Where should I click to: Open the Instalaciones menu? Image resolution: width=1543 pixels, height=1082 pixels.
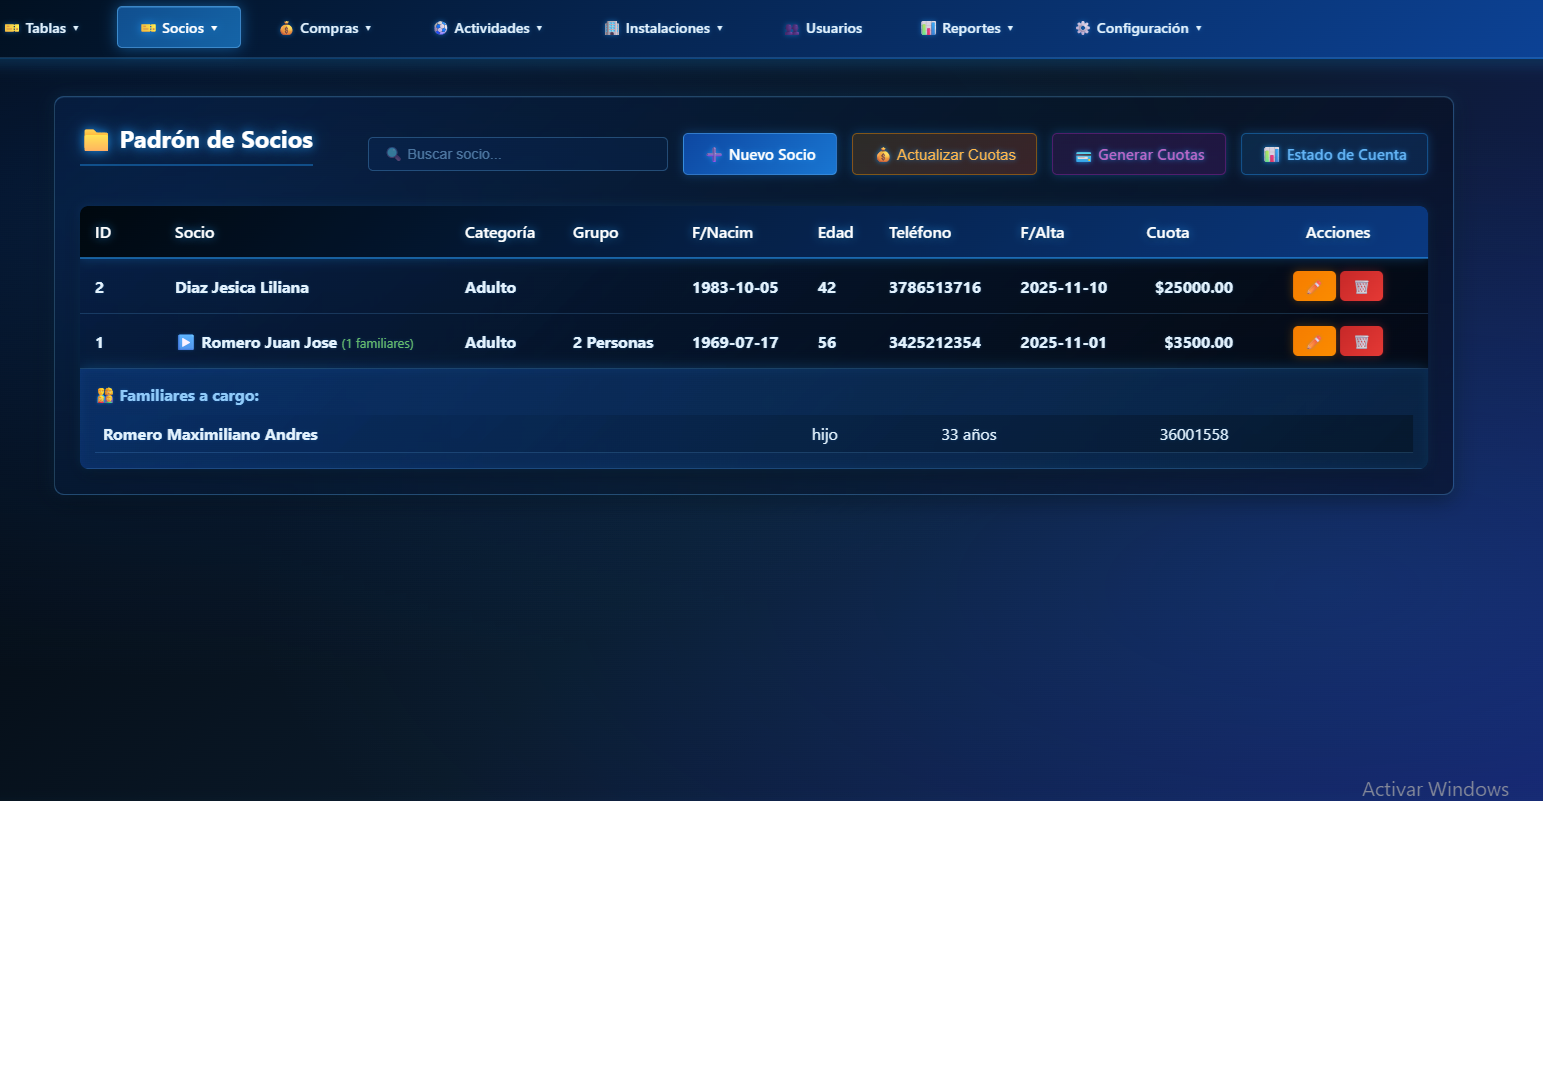663,28
